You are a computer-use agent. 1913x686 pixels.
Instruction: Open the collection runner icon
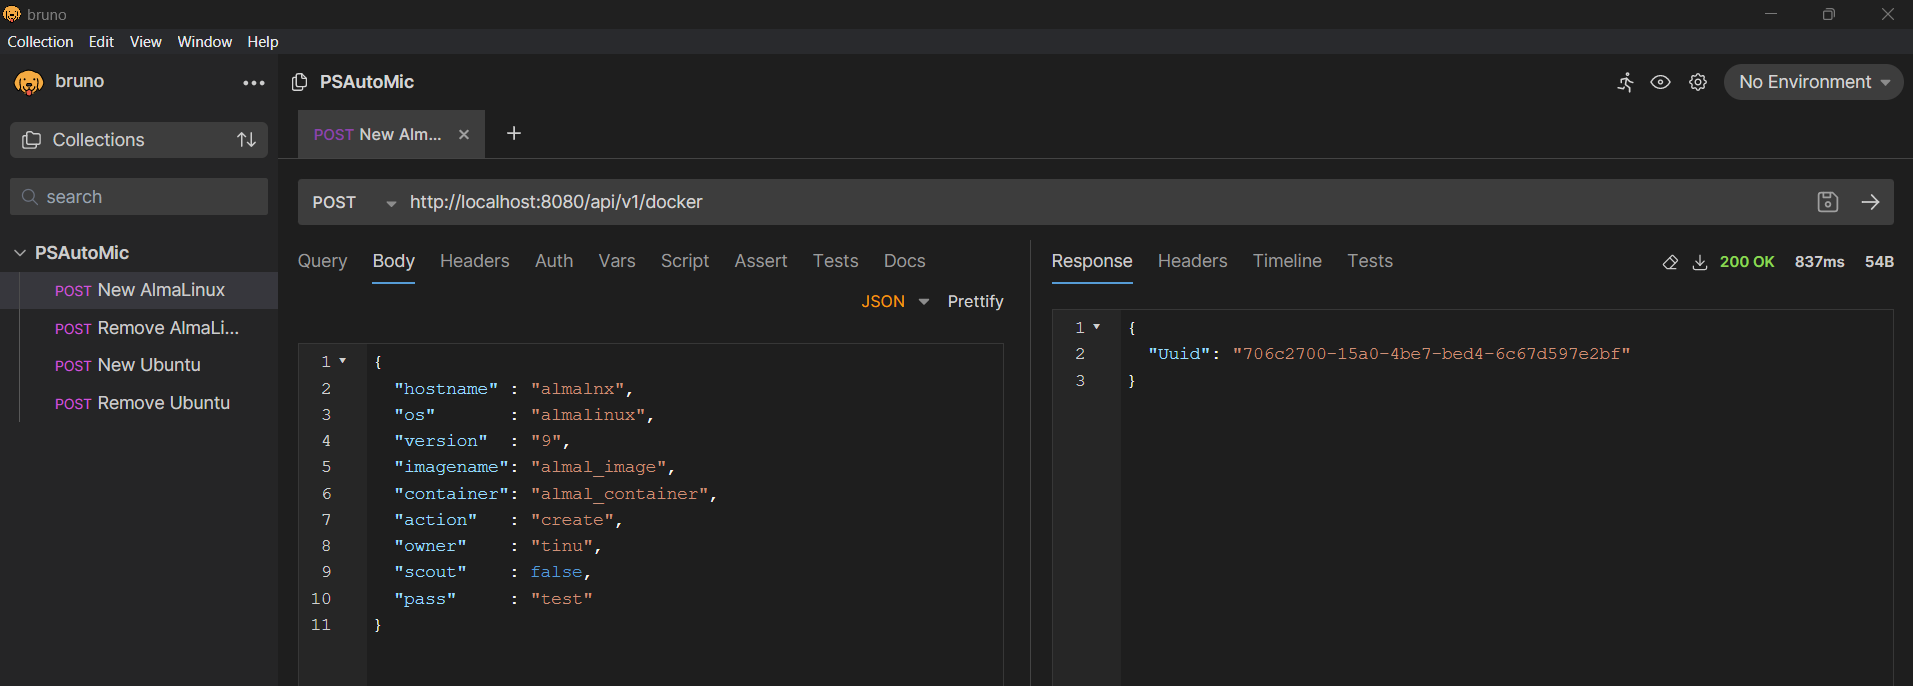click(x=1626, y=82)
